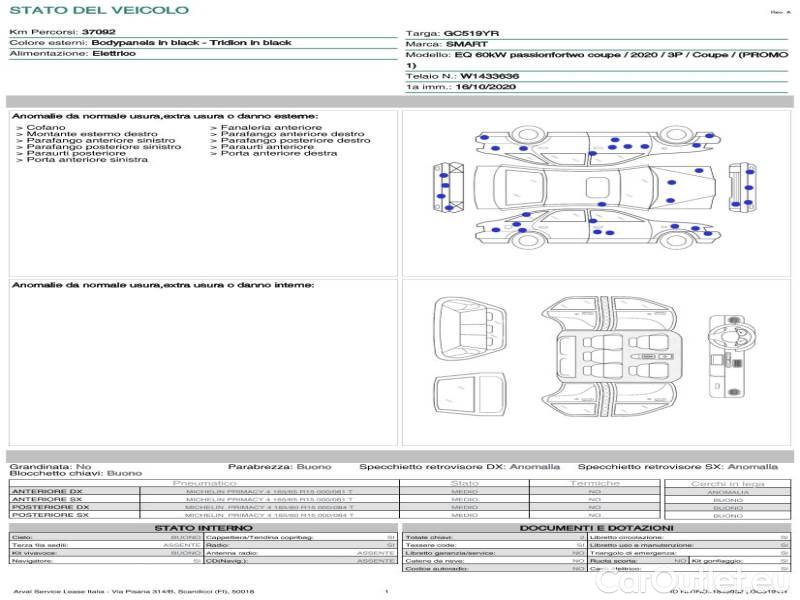Select the Libretto circolazione label

point(626,537)
